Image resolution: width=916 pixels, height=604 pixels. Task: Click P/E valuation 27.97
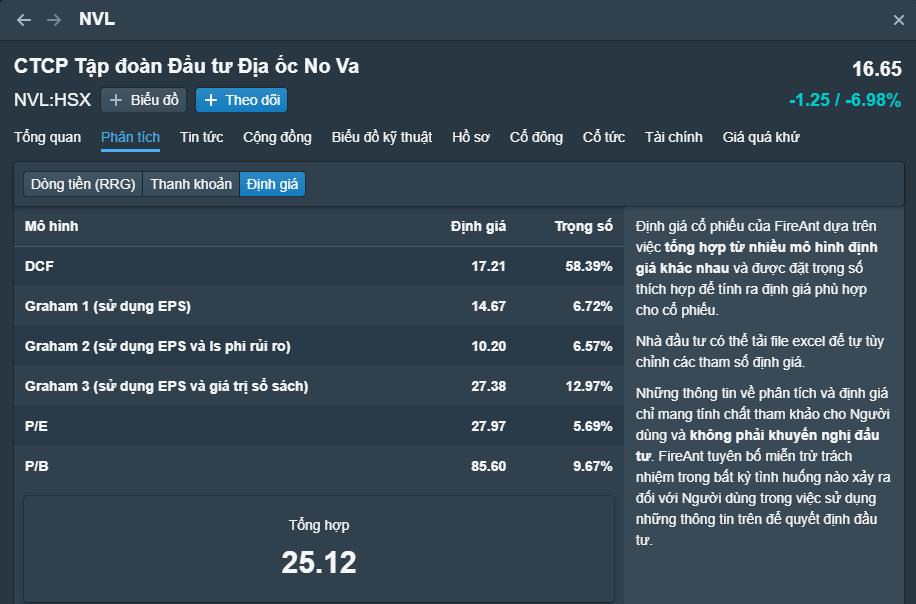pyautogui.click(x=488, y=426)
